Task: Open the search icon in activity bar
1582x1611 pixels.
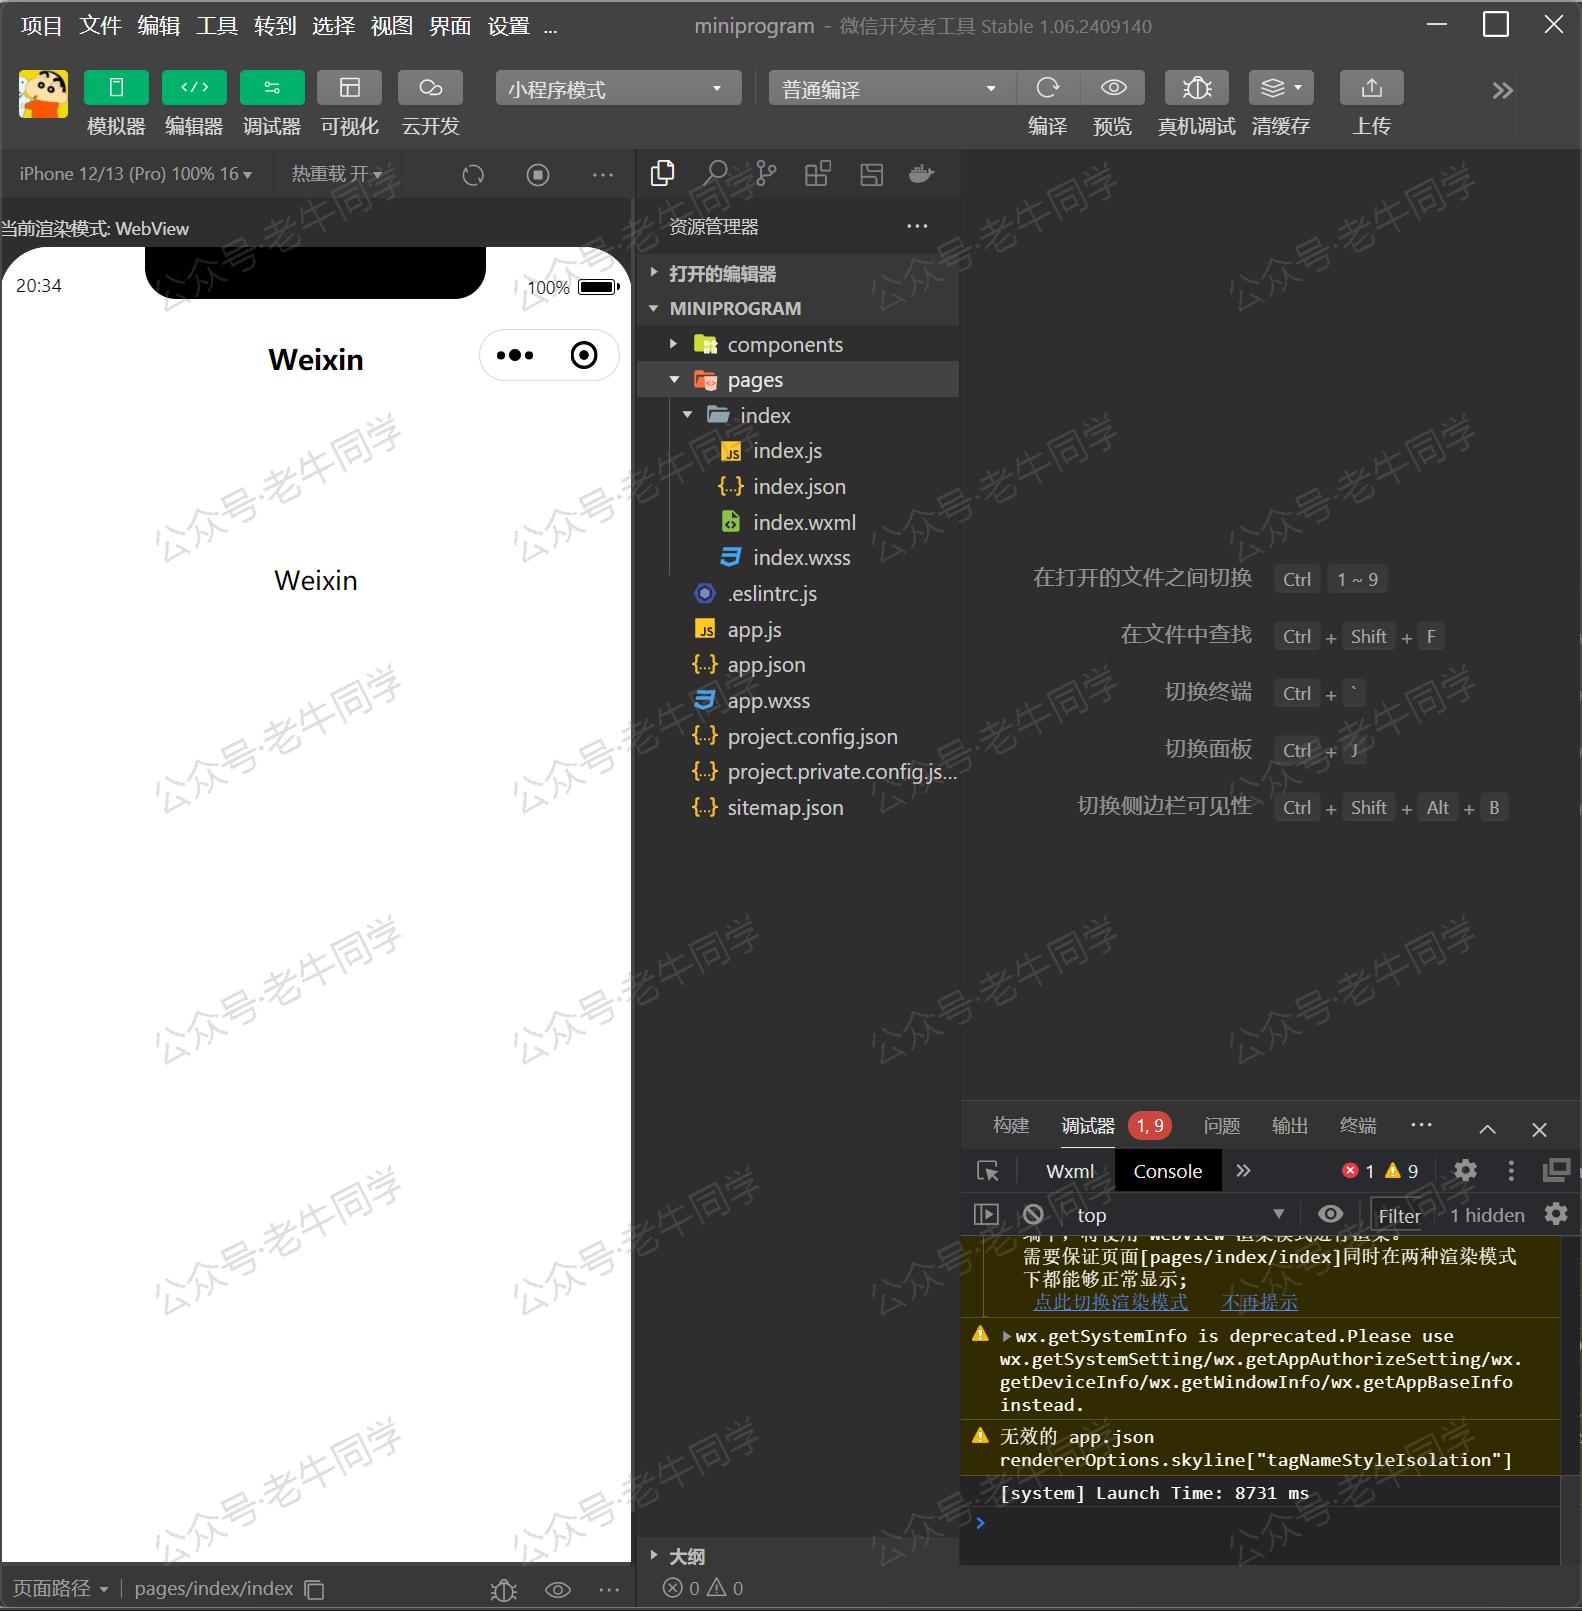Action: click(x=715, y=174)
